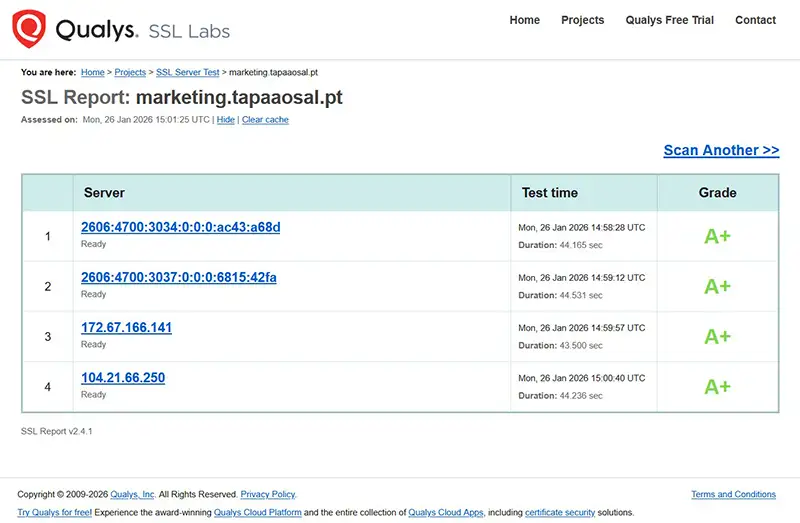Open the Qualys, Inc. footer link
This screenshot has width=800, height=523.
[x=133, y=494]
